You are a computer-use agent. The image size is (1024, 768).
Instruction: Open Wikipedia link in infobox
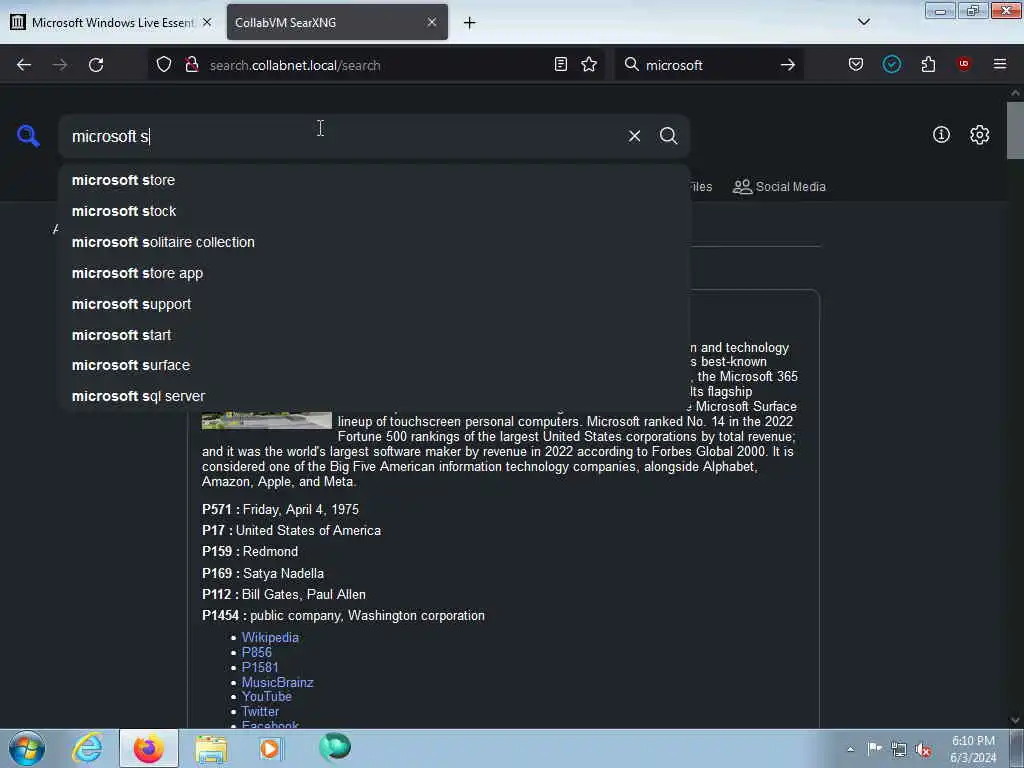(x=270, y=637)
